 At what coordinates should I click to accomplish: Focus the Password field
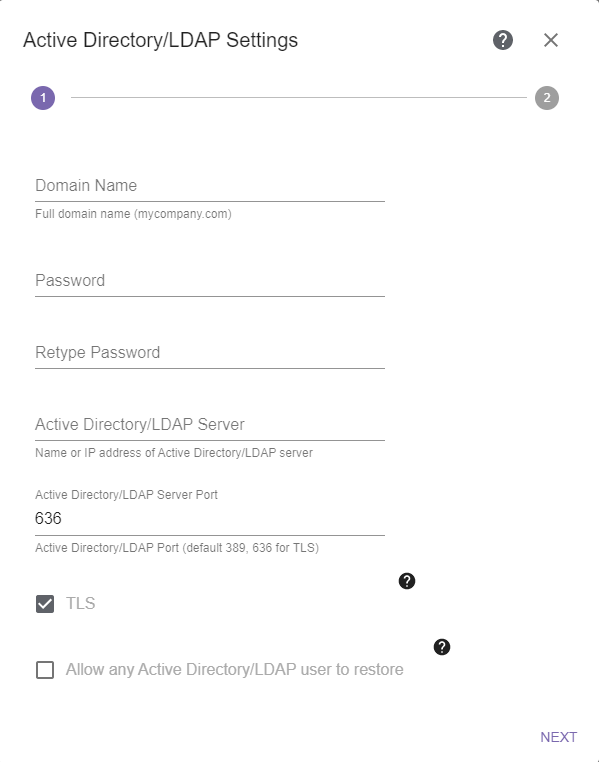click(210, 280)
